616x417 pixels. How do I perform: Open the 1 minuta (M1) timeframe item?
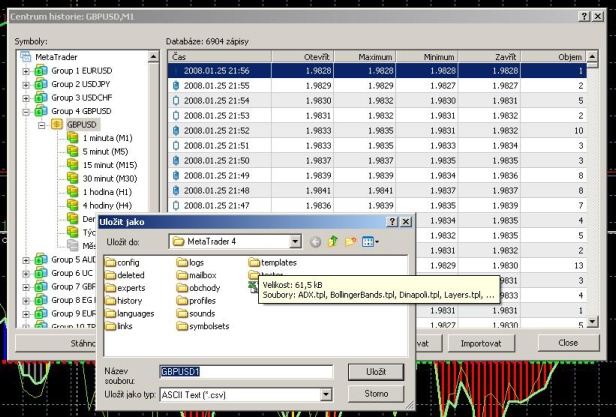[x=104, y=137]
